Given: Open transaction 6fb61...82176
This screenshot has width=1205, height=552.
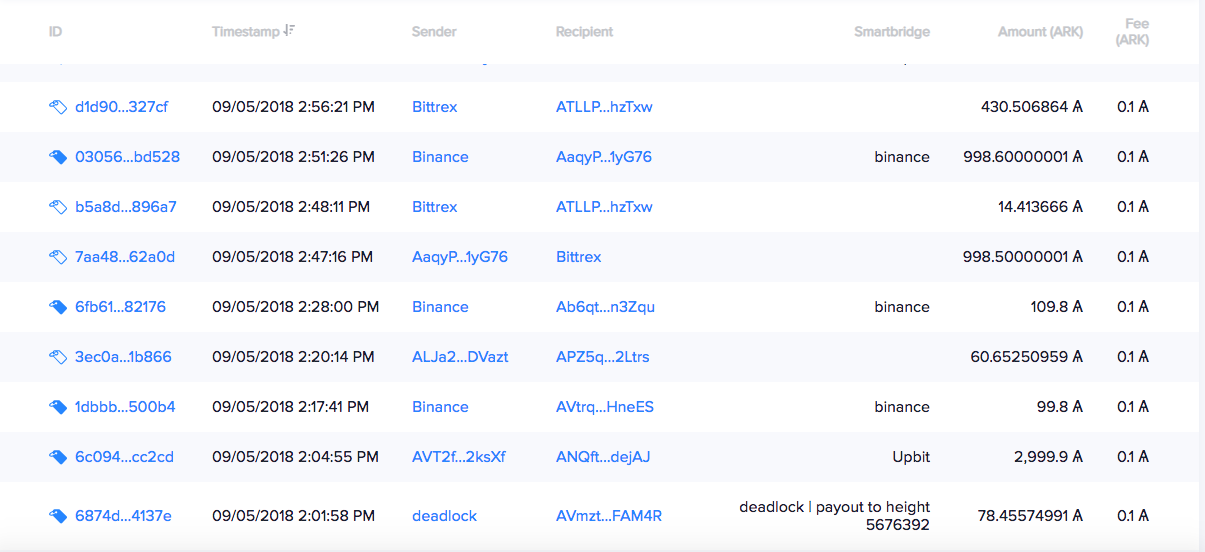Looking at the screenshot, I should coord(120,307).
